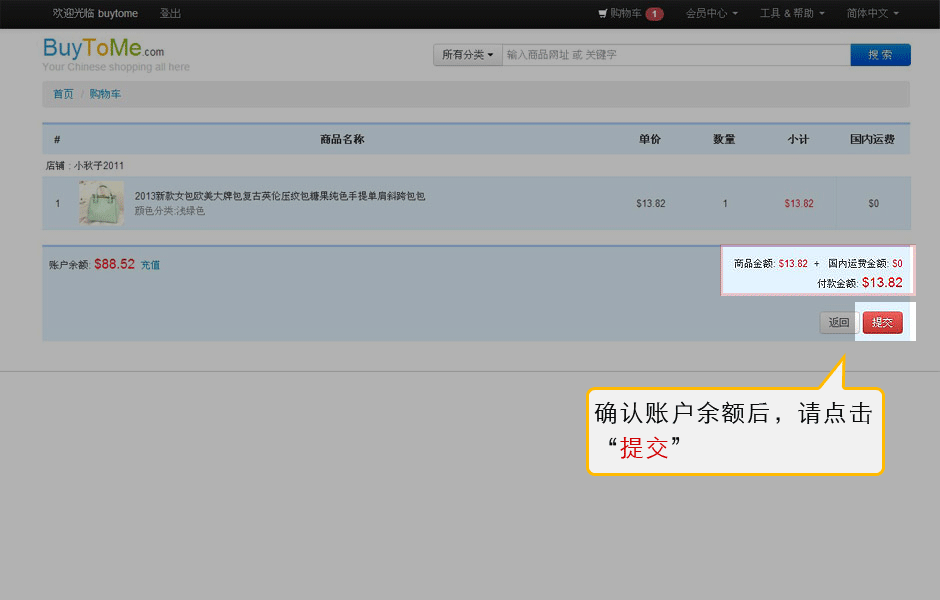Click the 充值 recharge link
The image size is (940, 600).
point(150,265)
